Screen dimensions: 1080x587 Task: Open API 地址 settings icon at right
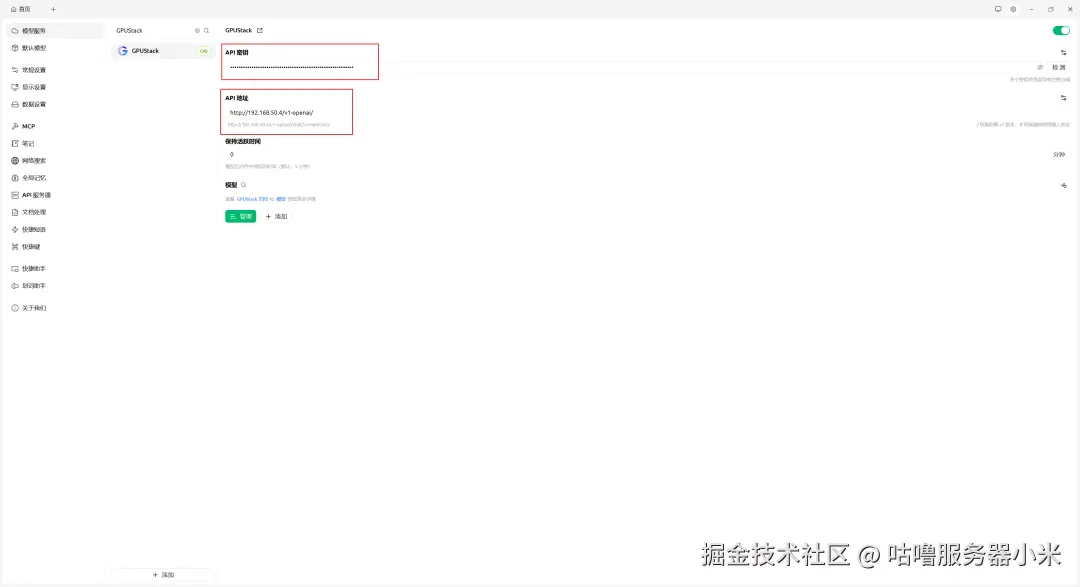pos(1063,98)
